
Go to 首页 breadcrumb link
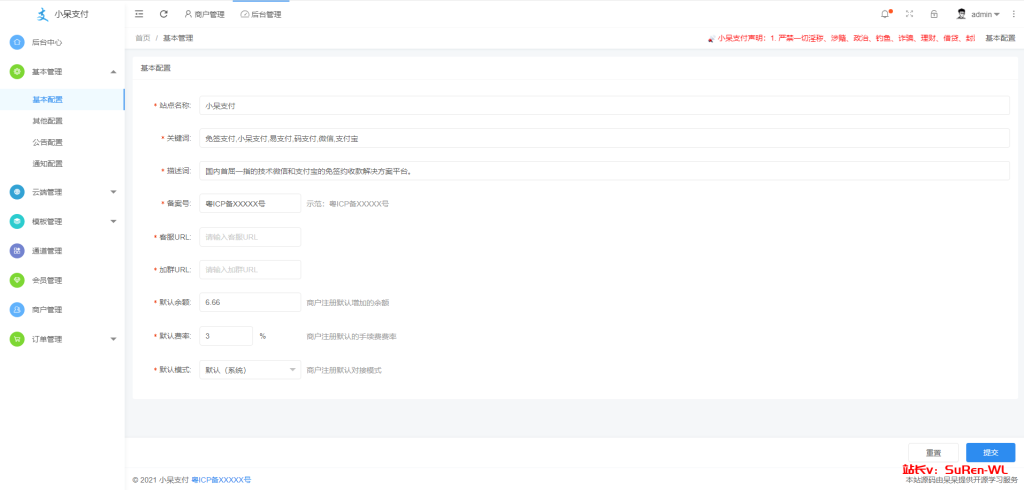coord(142,39)
